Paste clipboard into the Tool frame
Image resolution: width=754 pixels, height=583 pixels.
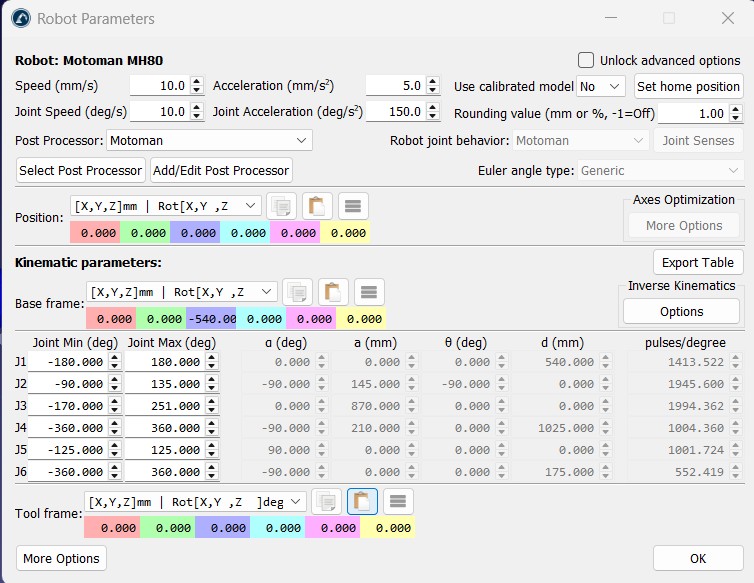click(362, 501)
